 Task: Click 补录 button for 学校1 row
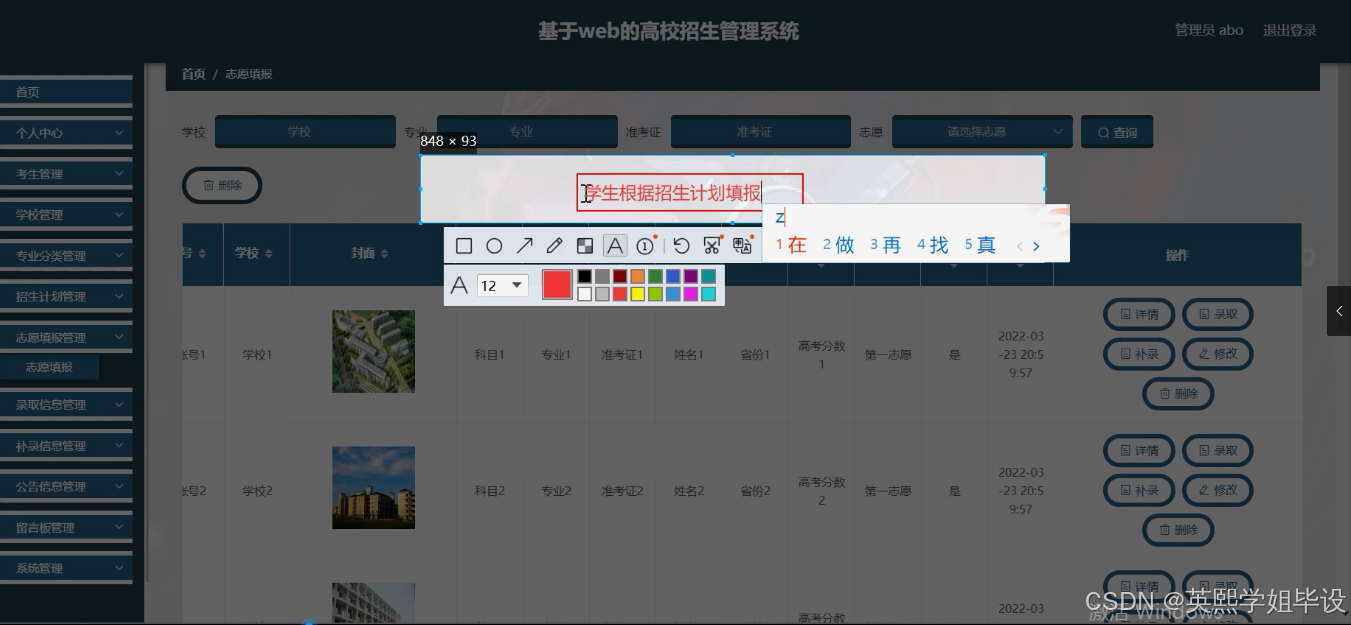click(x=1139, y=354)
